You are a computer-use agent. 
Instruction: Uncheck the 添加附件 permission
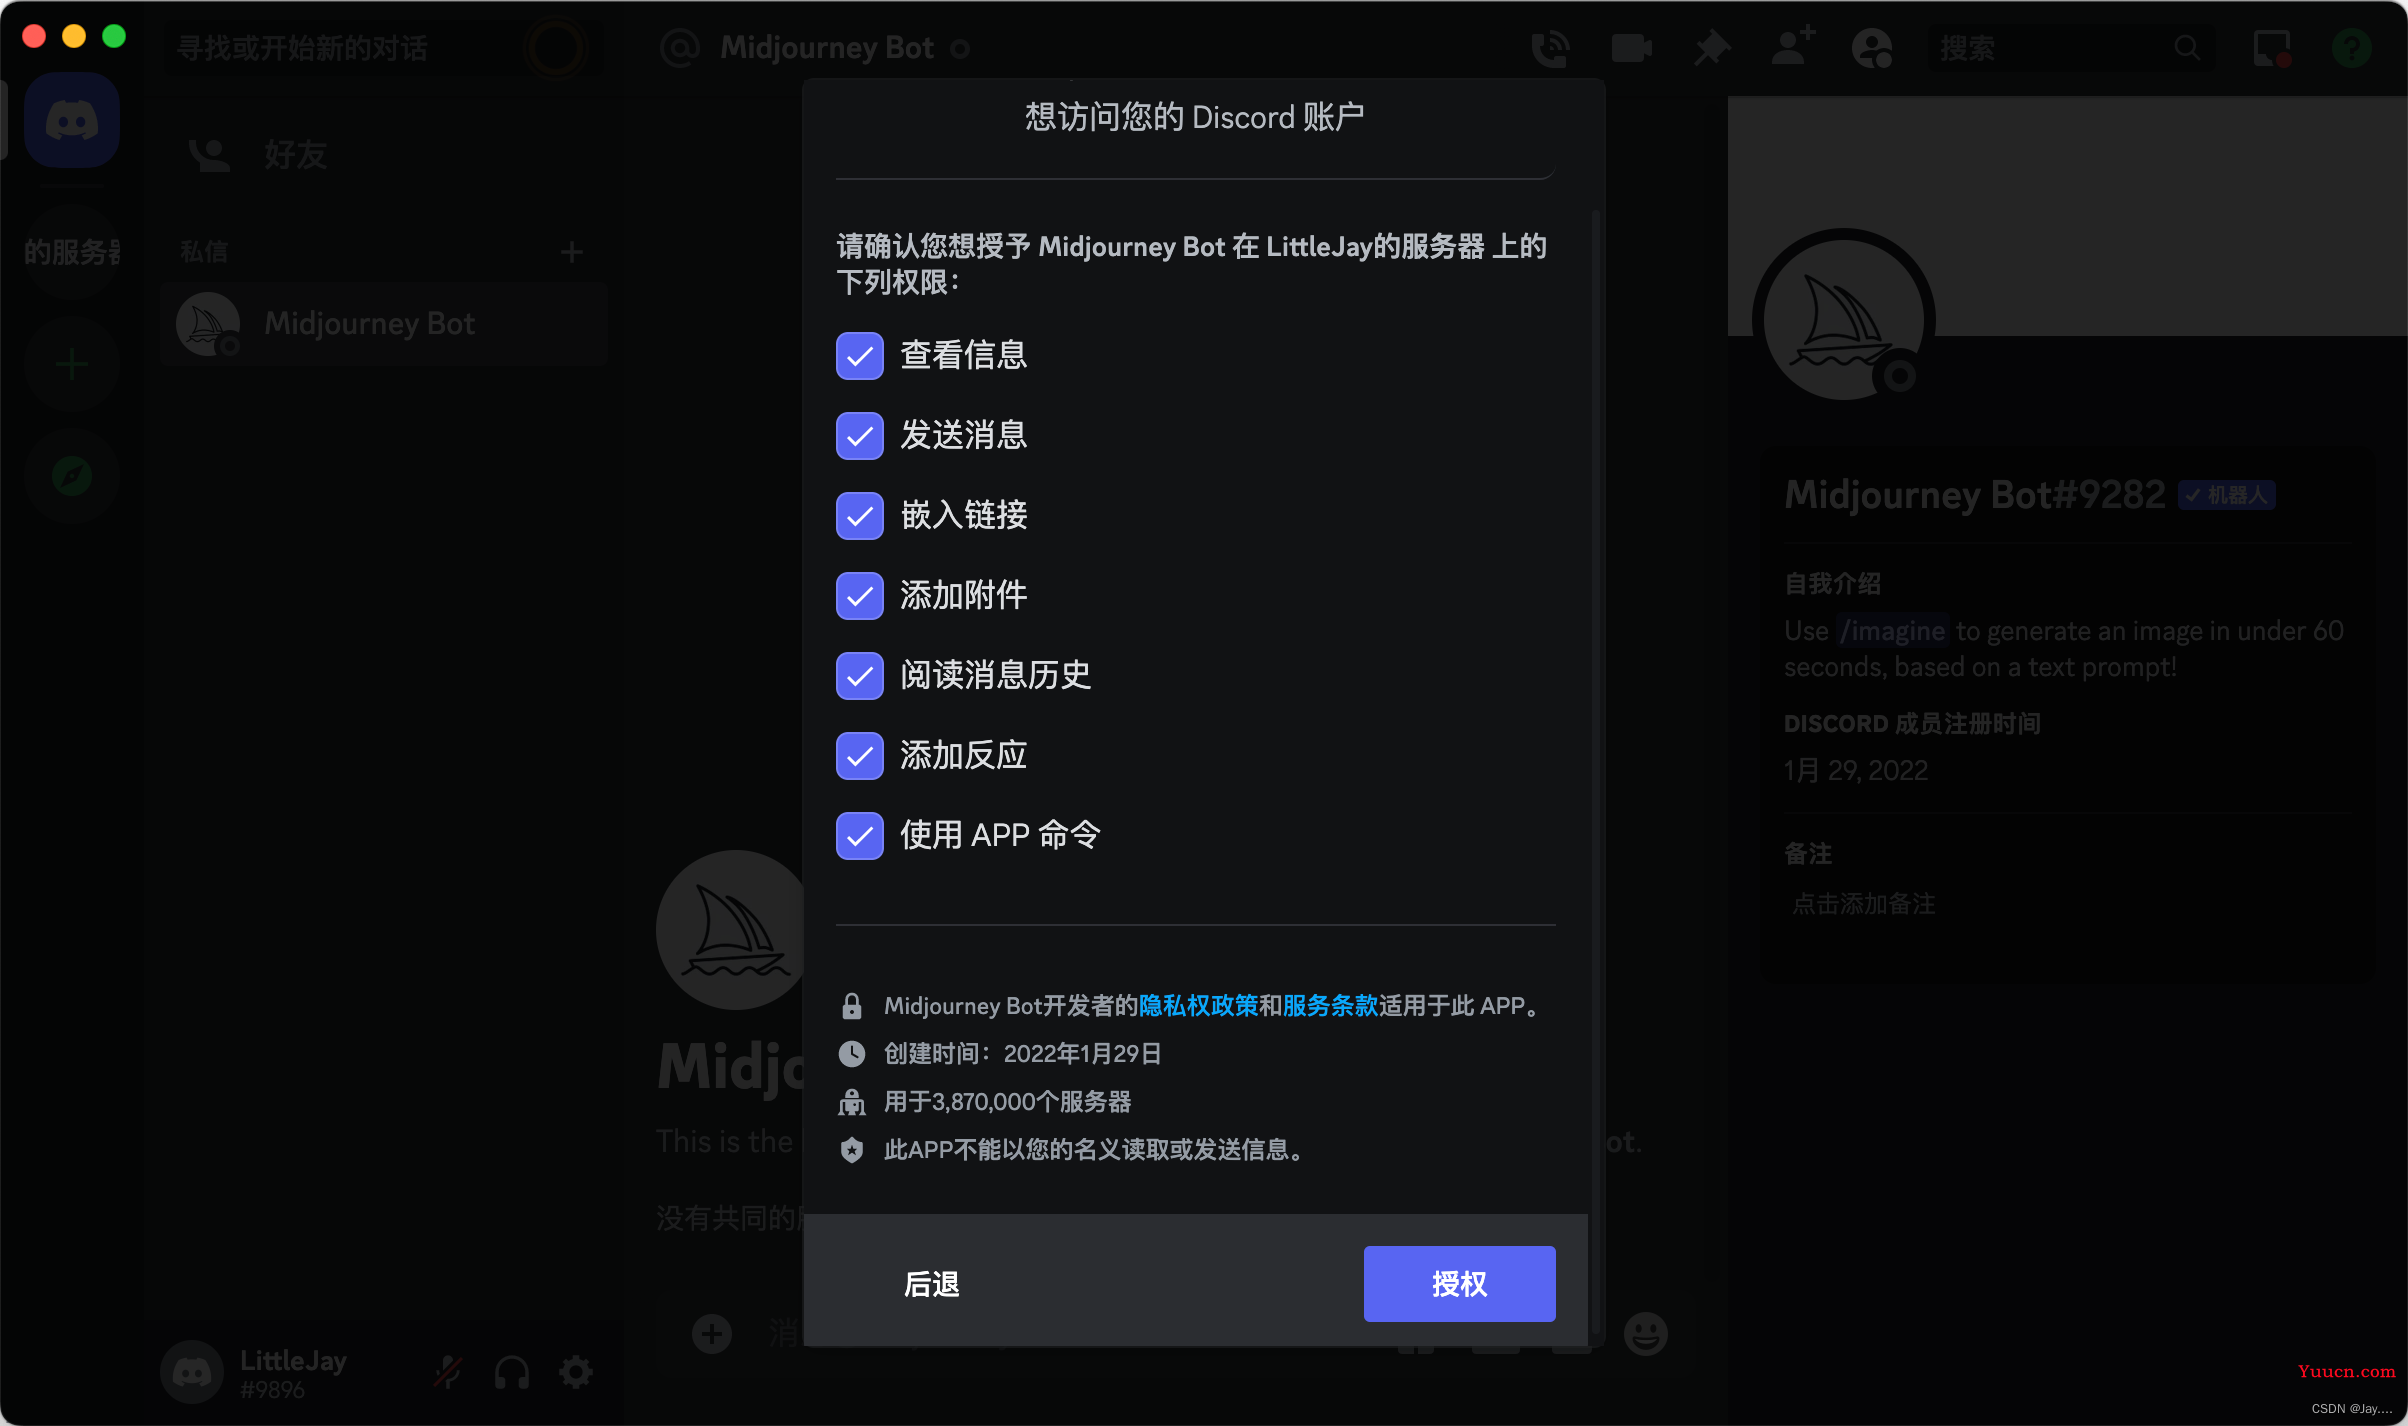click(860, 596)
